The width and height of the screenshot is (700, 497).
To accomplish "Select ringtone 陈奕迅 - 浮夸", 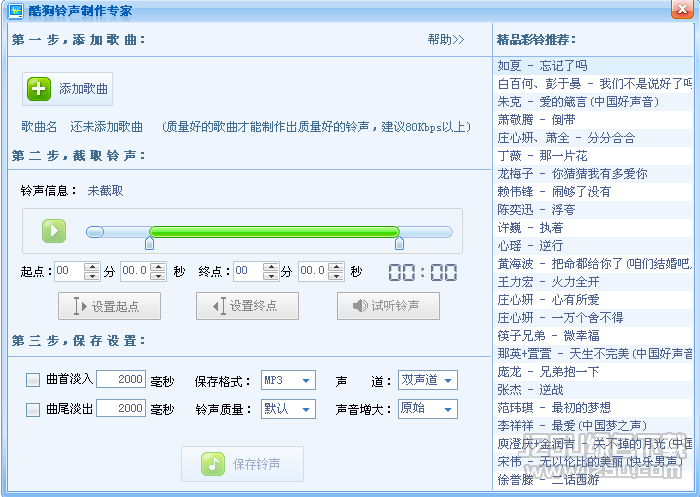I will (593, 209).
